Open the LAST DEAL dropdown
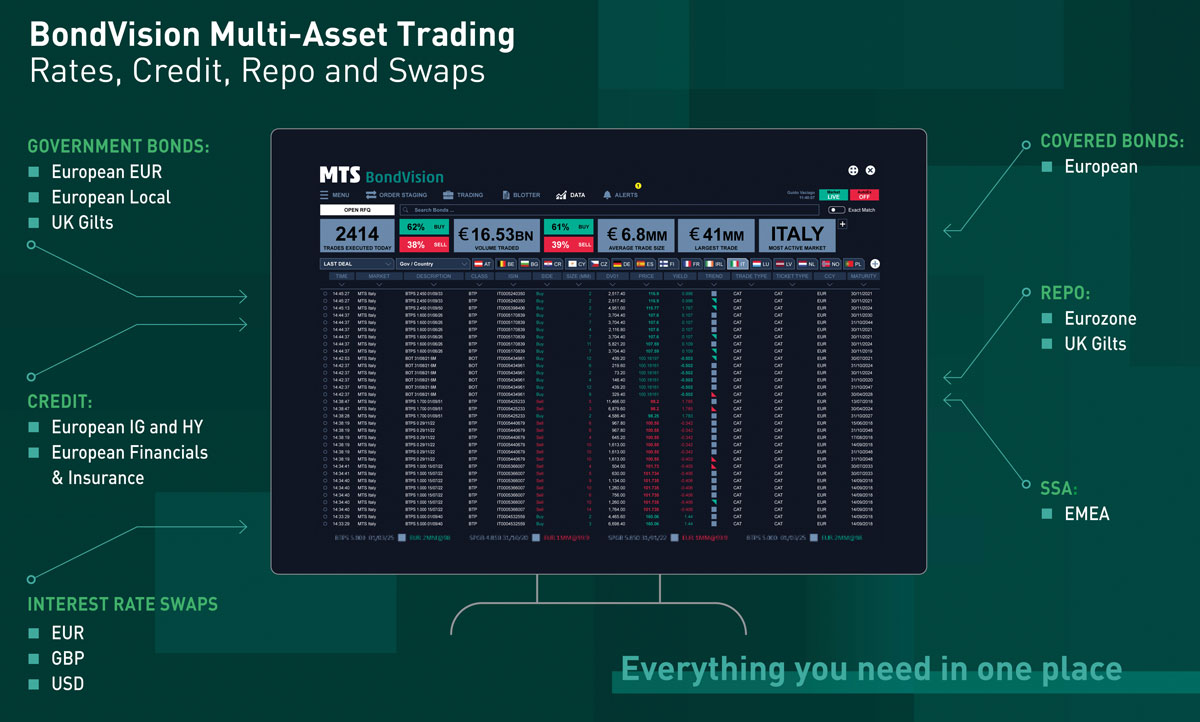Image resolution: width=1200 pixels, height=722 pixels. [x=357, y=264]
